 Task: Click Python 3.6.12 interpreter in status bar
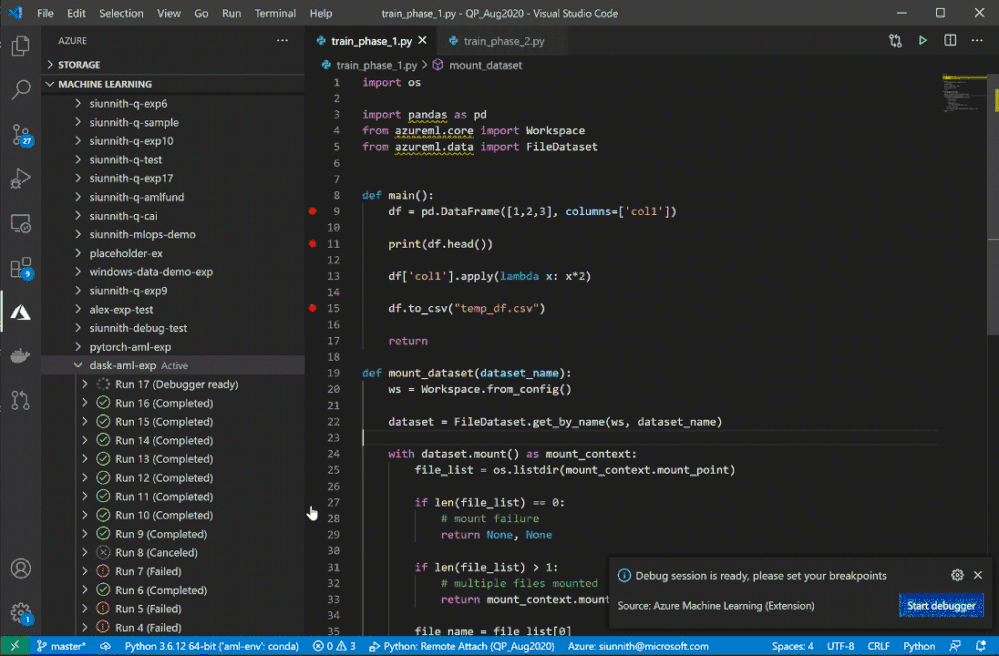click(x=212, y=646)
